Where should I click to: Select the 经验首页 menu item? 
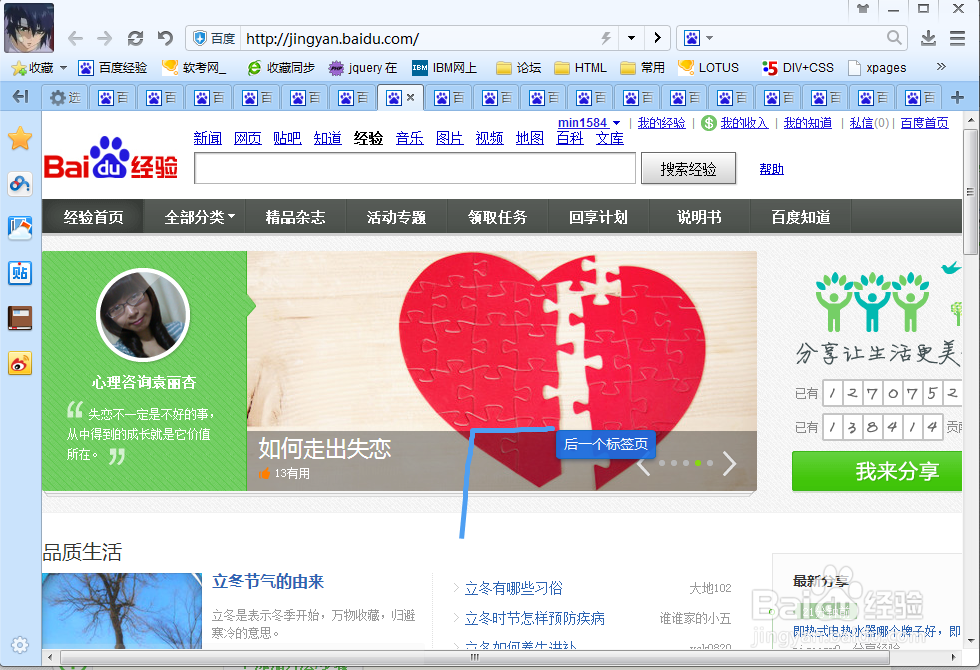(93, 217)
